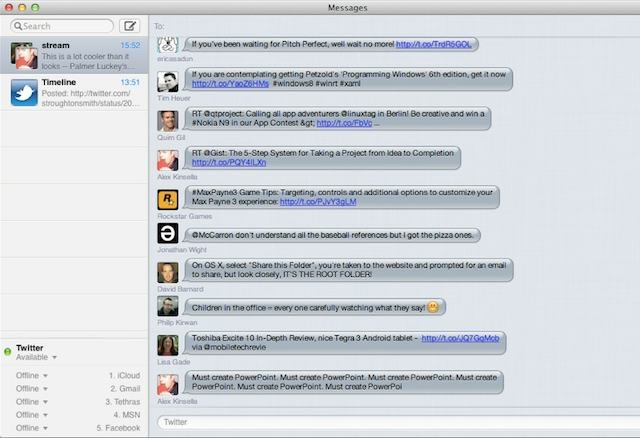Click the David Barnard sender name
The image size is (640, 438).
coord(180,289)
